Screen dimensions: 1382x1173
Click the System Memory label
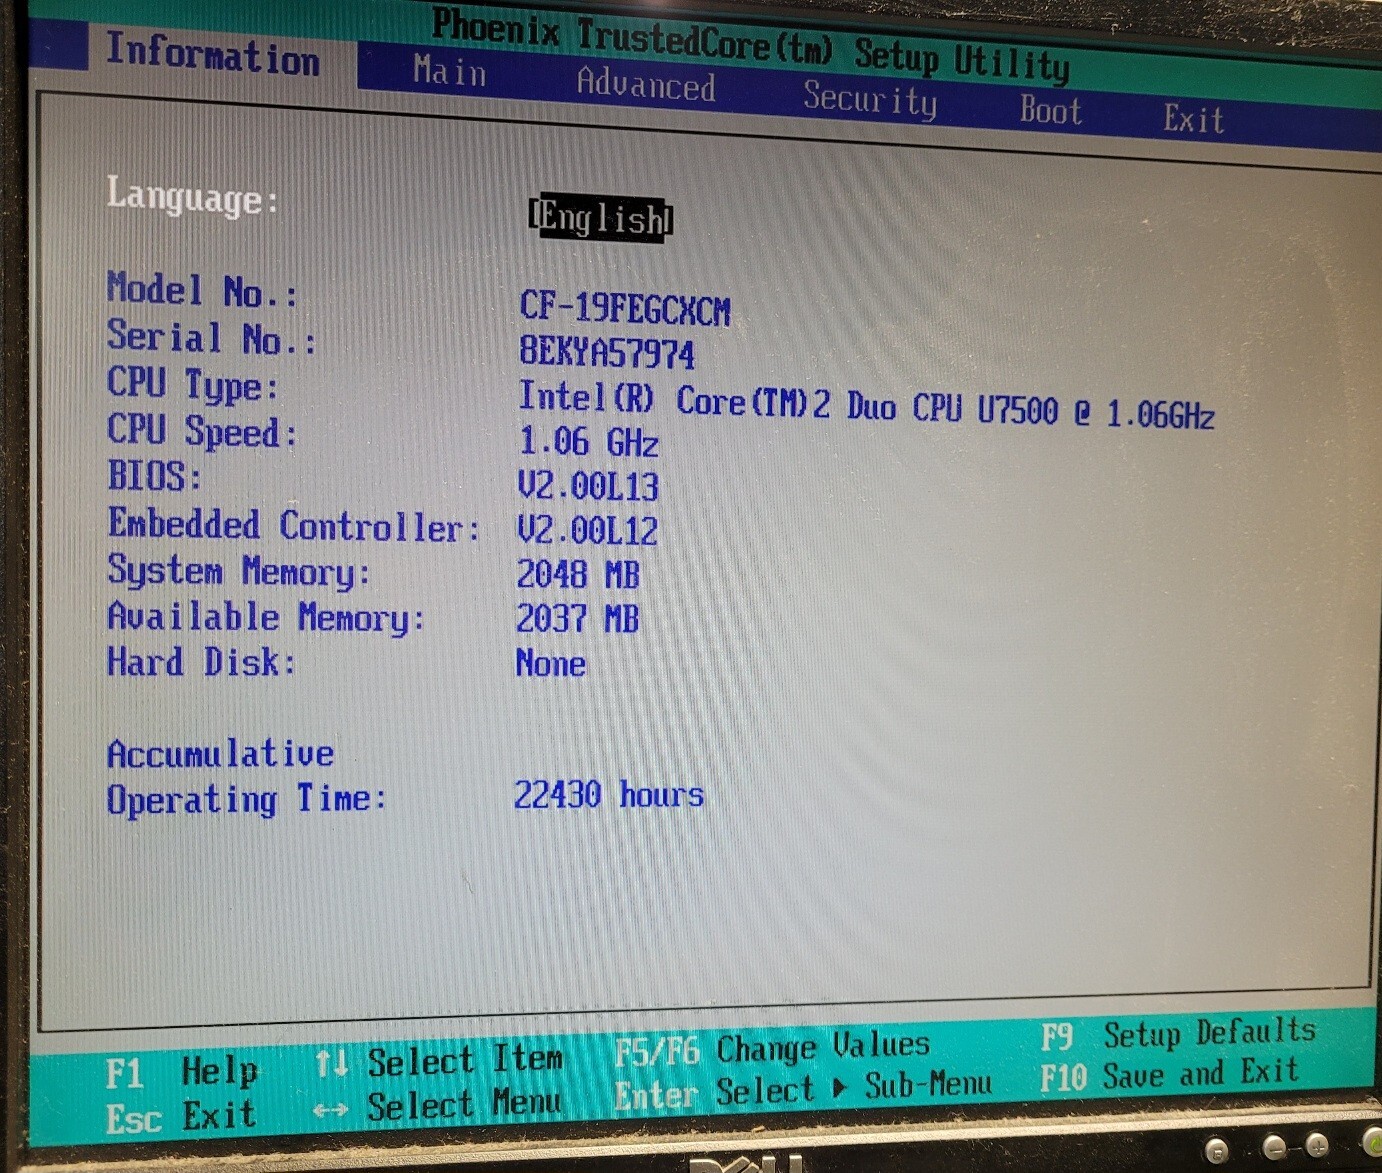(238, 571)
